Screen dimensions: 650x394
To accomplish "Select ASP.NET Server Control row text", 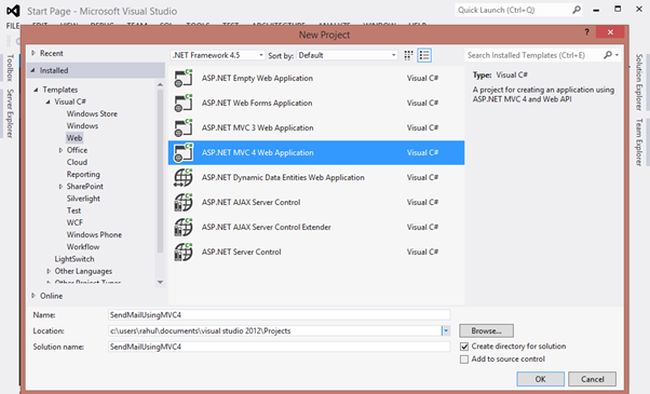I will pyautogui.click(x=241, y=252).
